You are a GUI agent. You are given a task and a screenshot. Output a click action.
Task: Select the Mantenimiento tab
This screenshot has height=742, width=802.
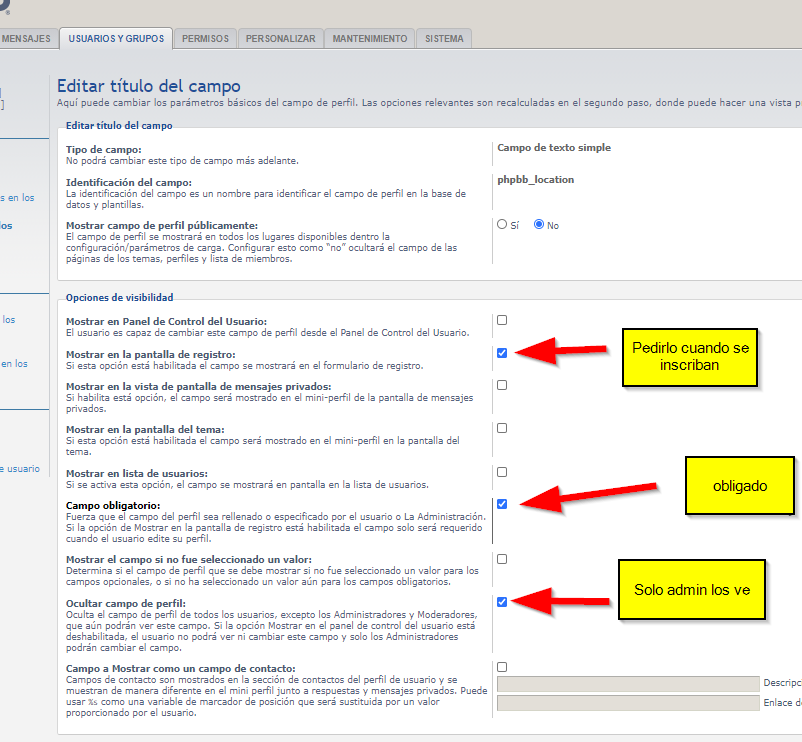click(x=370, y=39)
